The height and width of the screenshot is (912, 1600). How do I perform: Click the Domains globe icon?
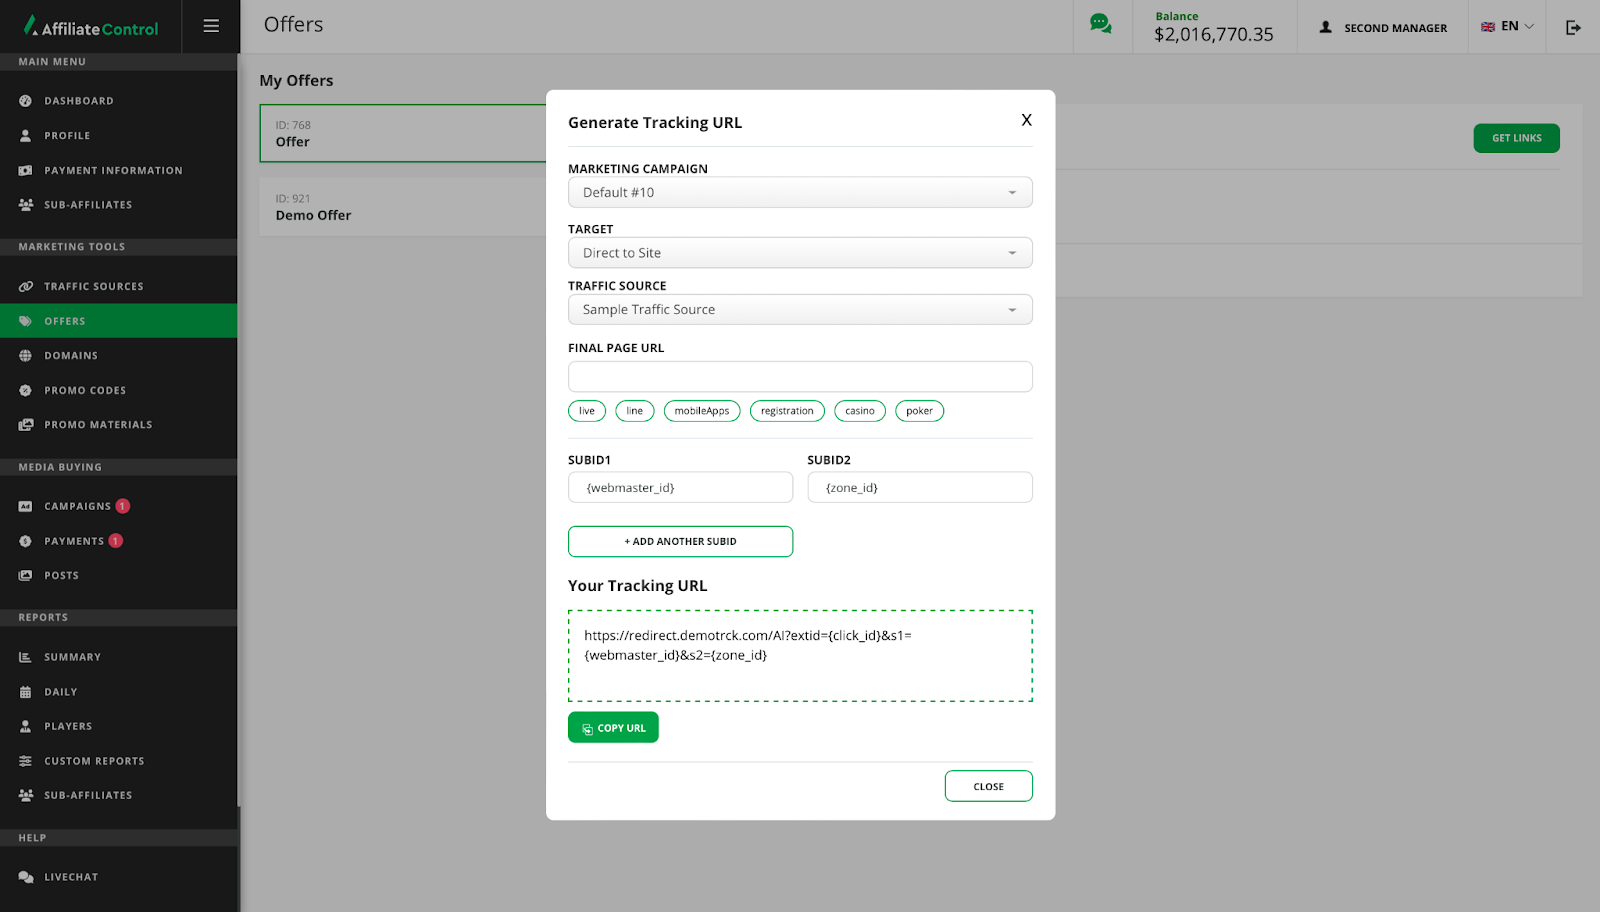(x=26, y=356)
